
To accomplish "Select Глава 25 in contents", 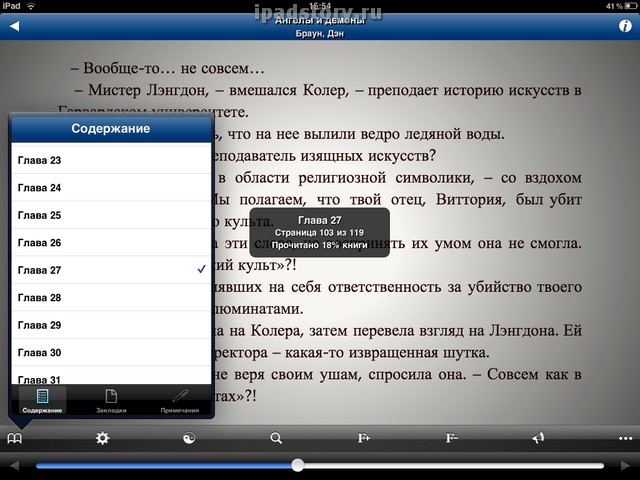I will (111, 215).
